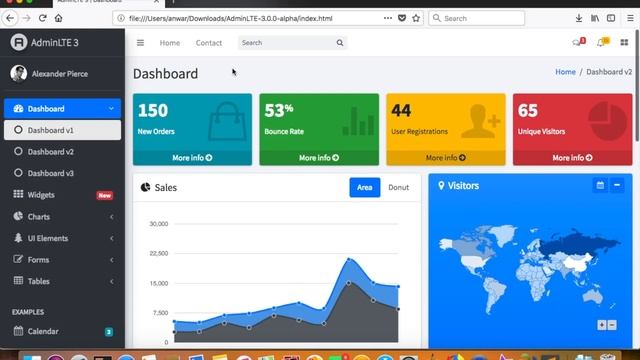Switch Sales chart to Area tab
The image size is (640, 360).
pyautogui.click(x=365, y=187)
